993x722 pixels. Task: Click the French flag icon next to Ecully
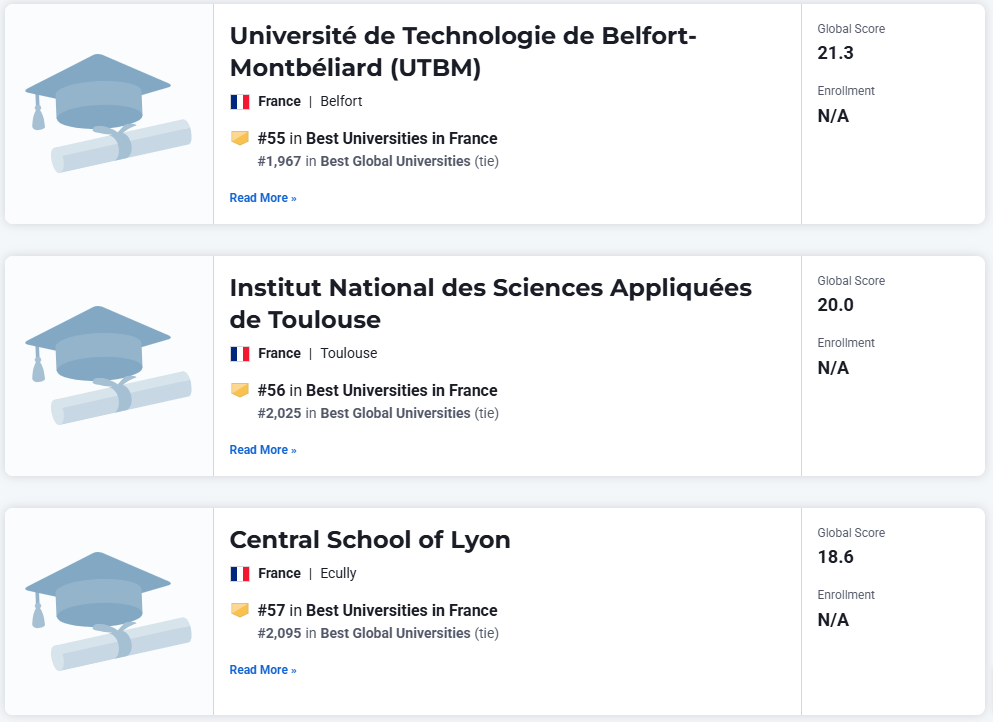[x=240, y=574]
